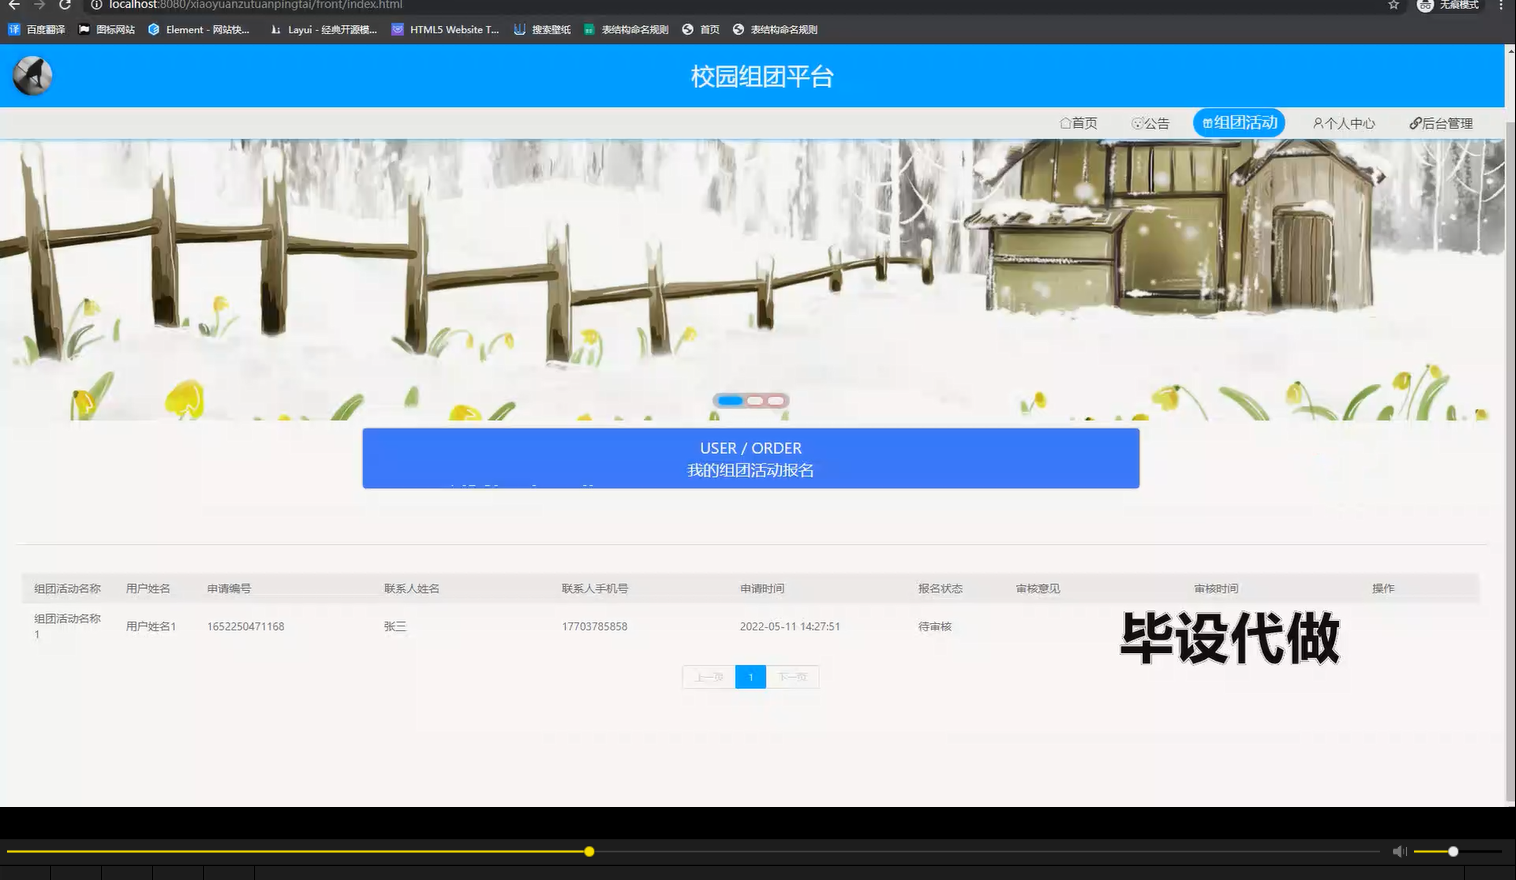Open the 首页 bookmark in bookmarks bar
The image size is (1516, 880).
(x=701, y=30)
